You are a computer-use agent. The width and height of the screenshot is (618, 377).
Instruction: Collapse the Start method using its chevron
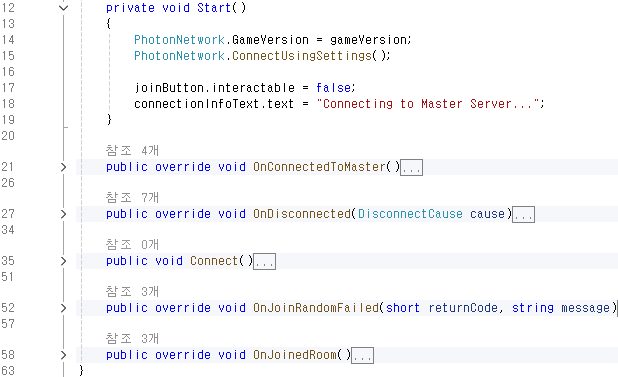[63, 8]
